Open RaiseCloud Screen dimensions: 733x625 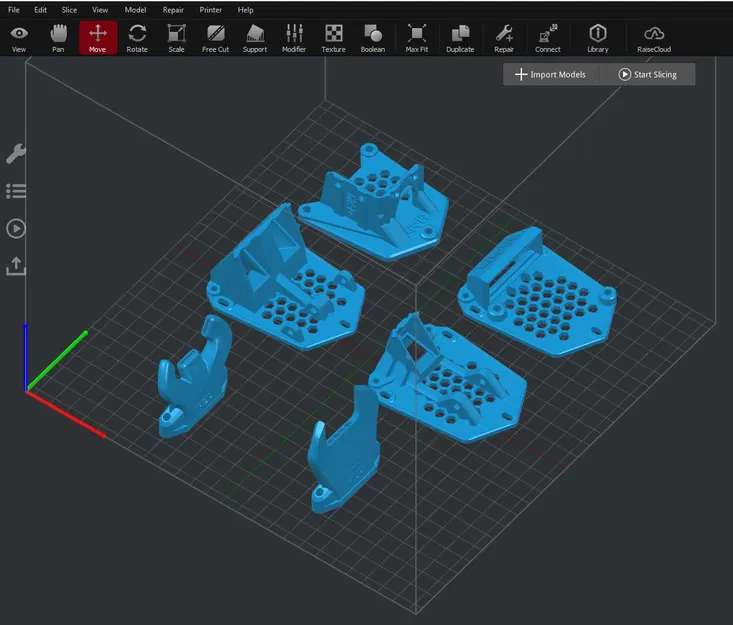pyautogui.click(x=654, y=38)
